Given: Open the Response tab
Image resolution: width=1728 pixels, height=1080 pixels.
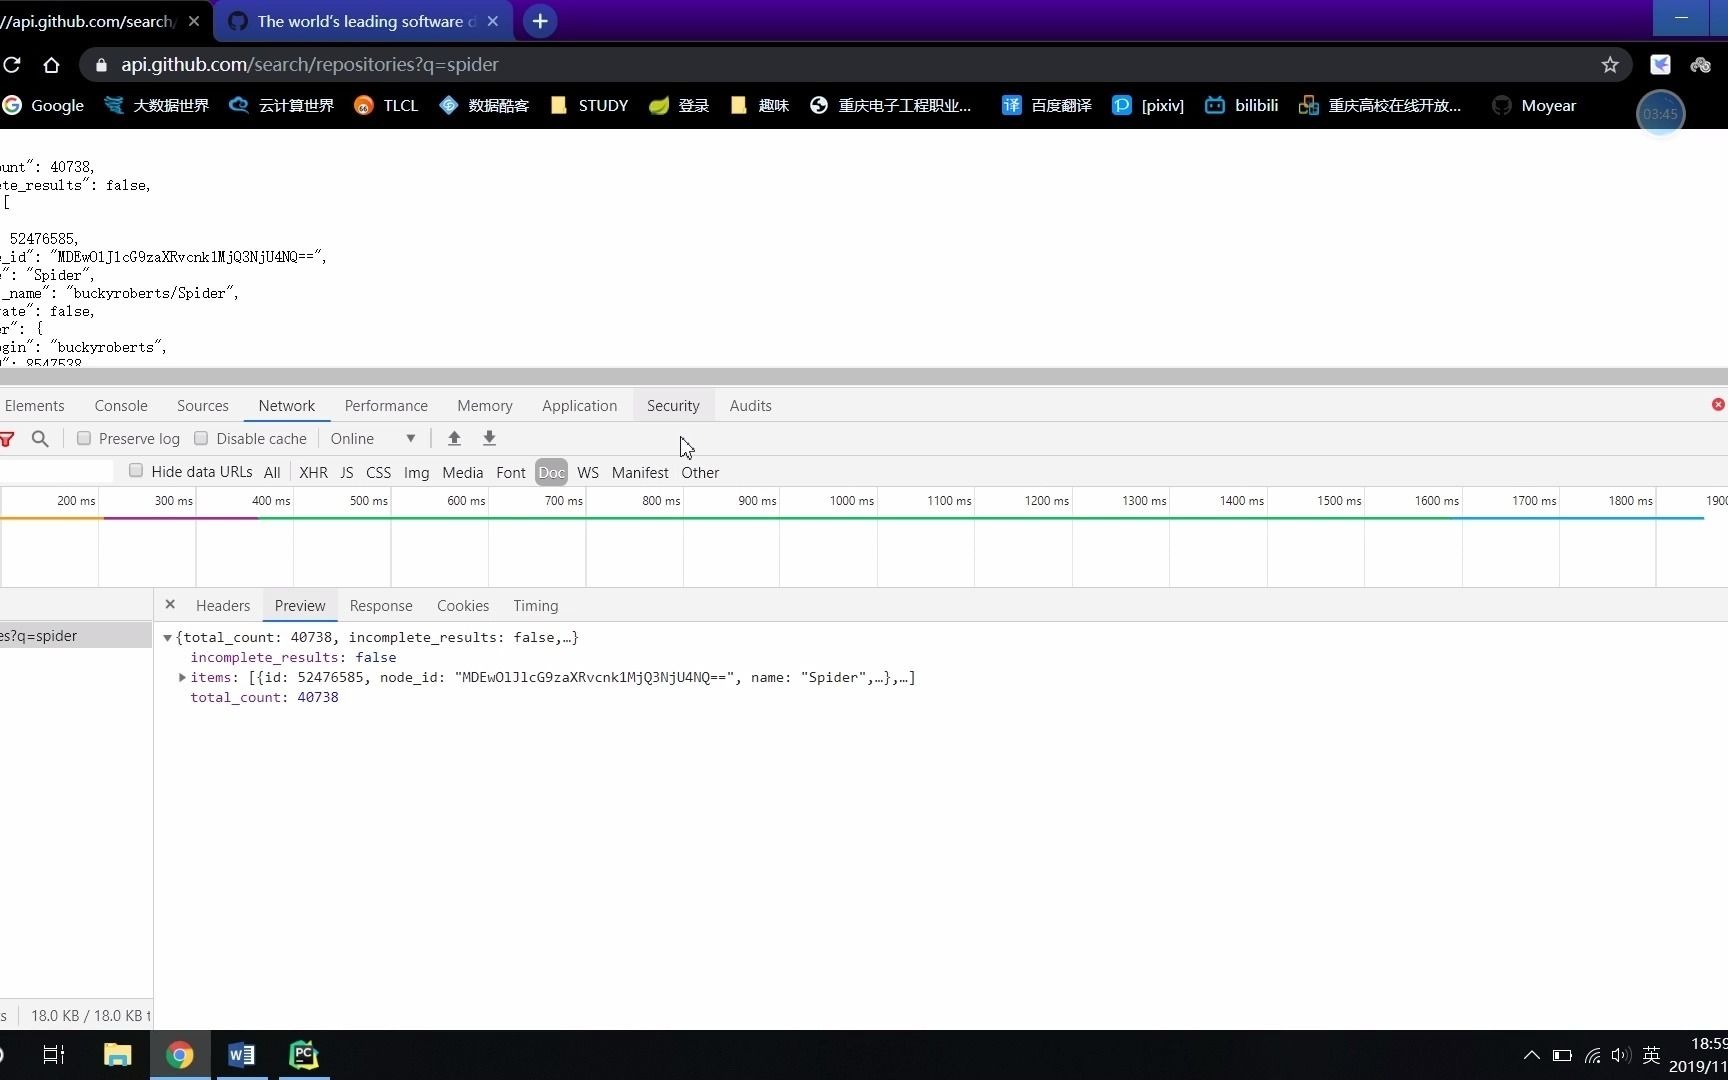Looking at the screenshot, I should pyautogui.click(x=380, y=605).
